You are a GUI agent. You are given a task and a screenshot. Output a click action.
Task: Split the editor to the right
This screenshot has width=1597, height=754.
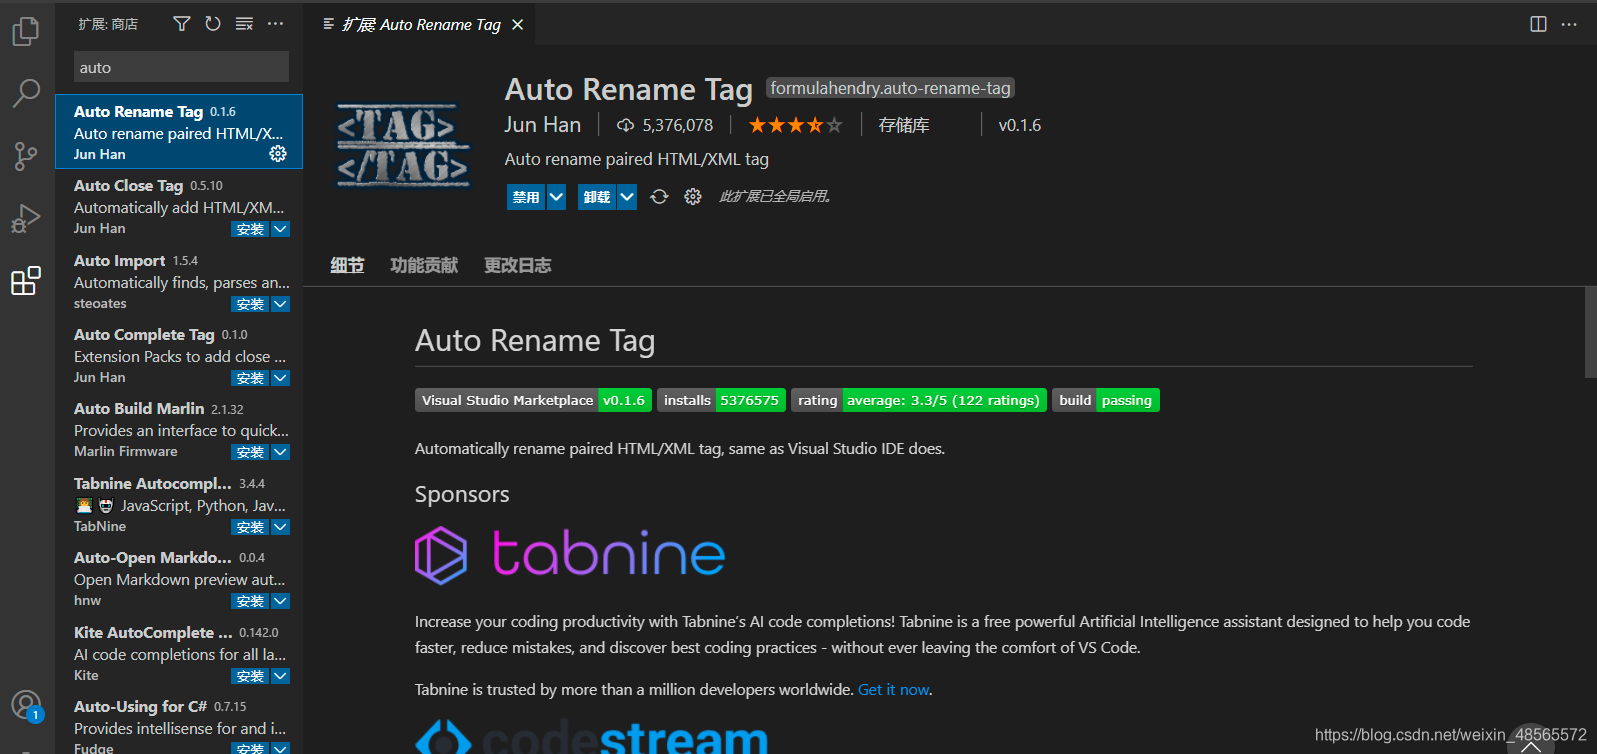coord(1538,24)
